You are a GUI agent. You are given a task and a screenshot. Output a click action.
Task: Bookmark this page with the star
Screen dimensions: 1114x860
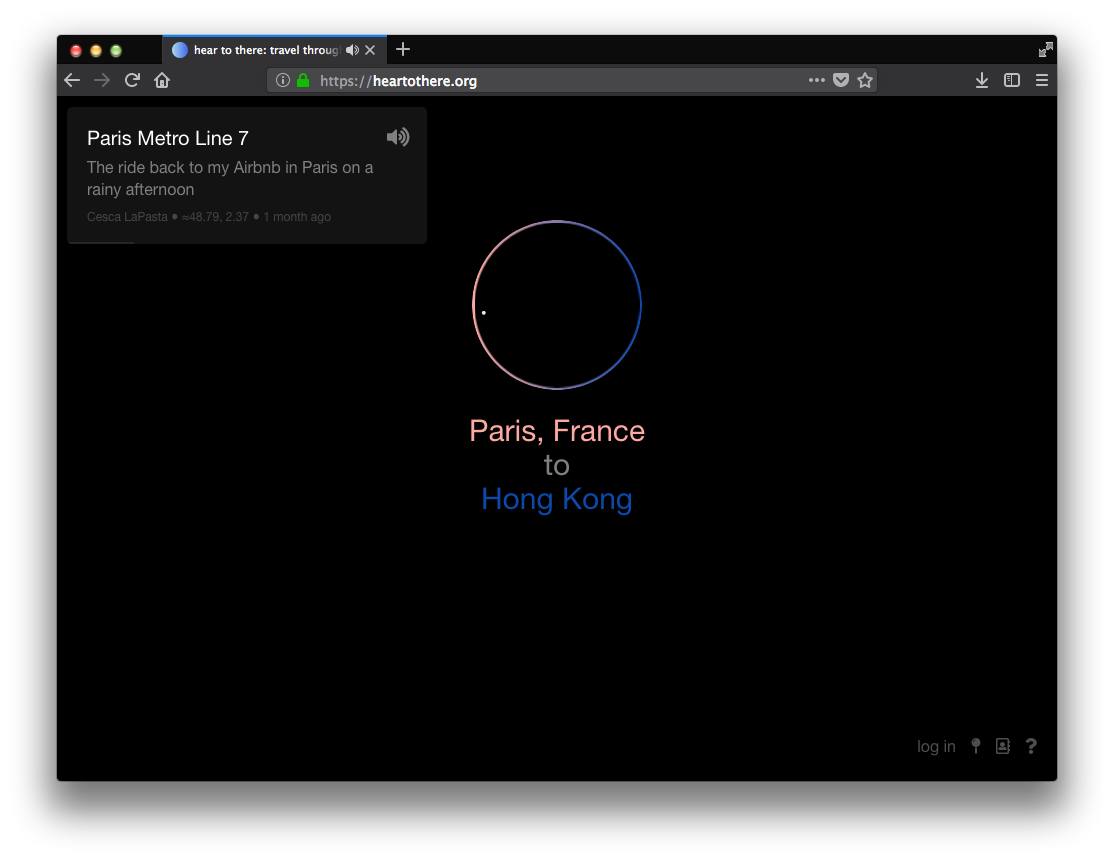coord(865,80)
